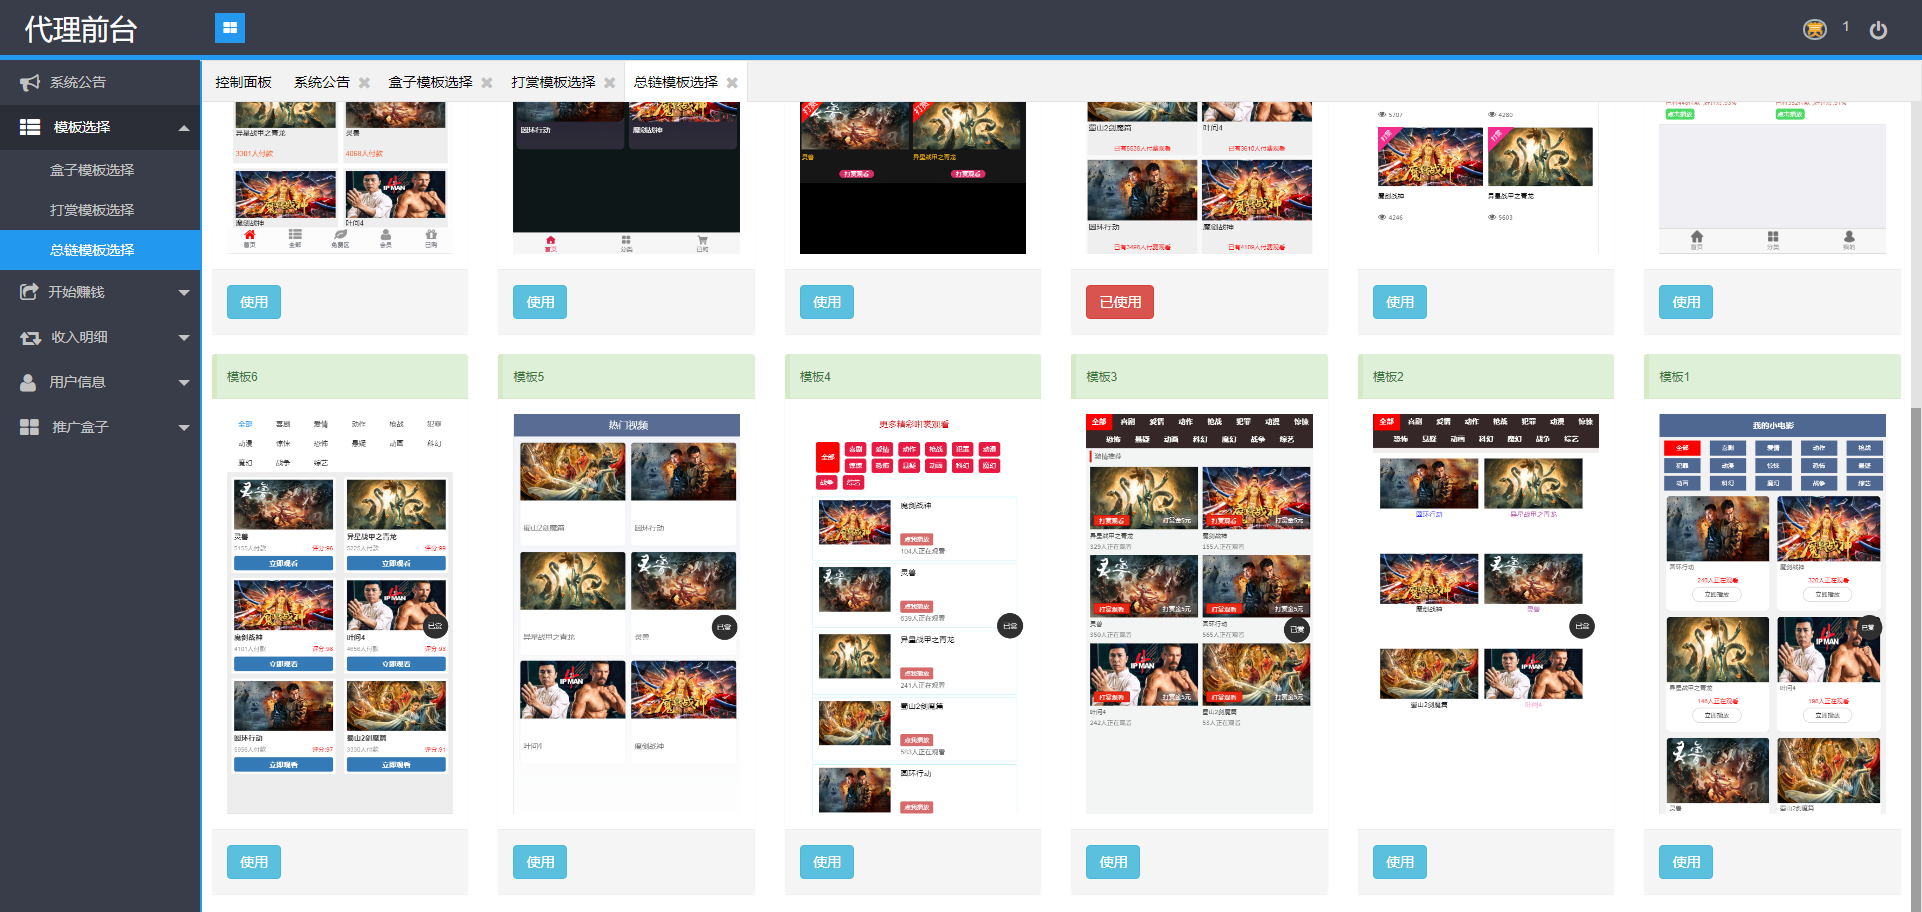Click the 模板6 preview thumbnail
This screenshot has height=912, width=1922.
340,614
